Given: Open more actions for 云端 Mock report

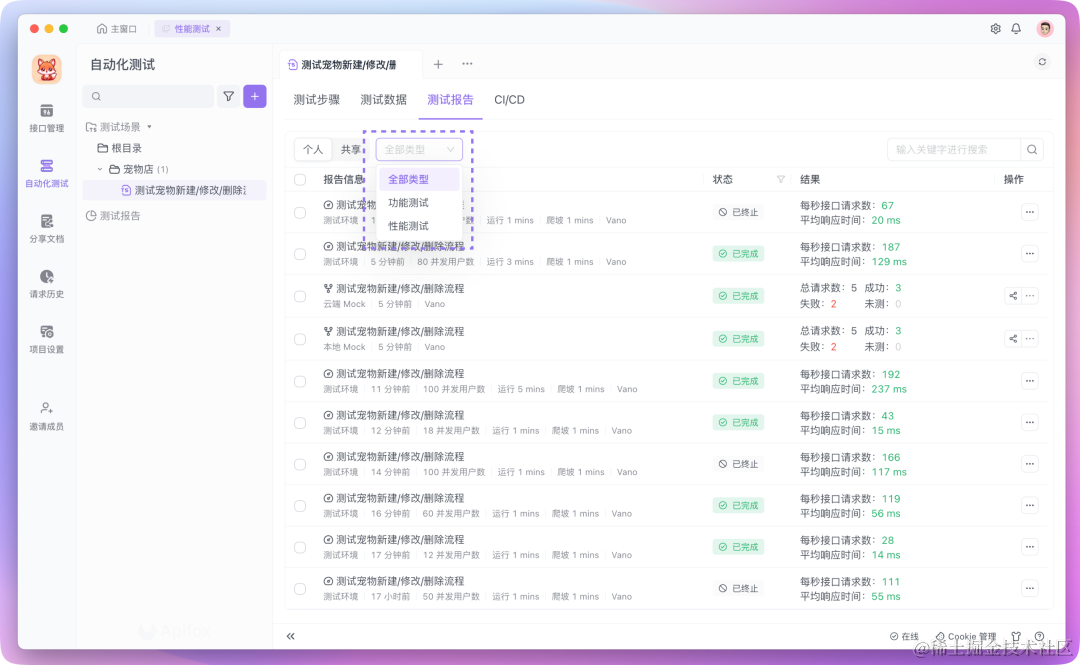Looking at the screenshot, I should coord(1030,296).
